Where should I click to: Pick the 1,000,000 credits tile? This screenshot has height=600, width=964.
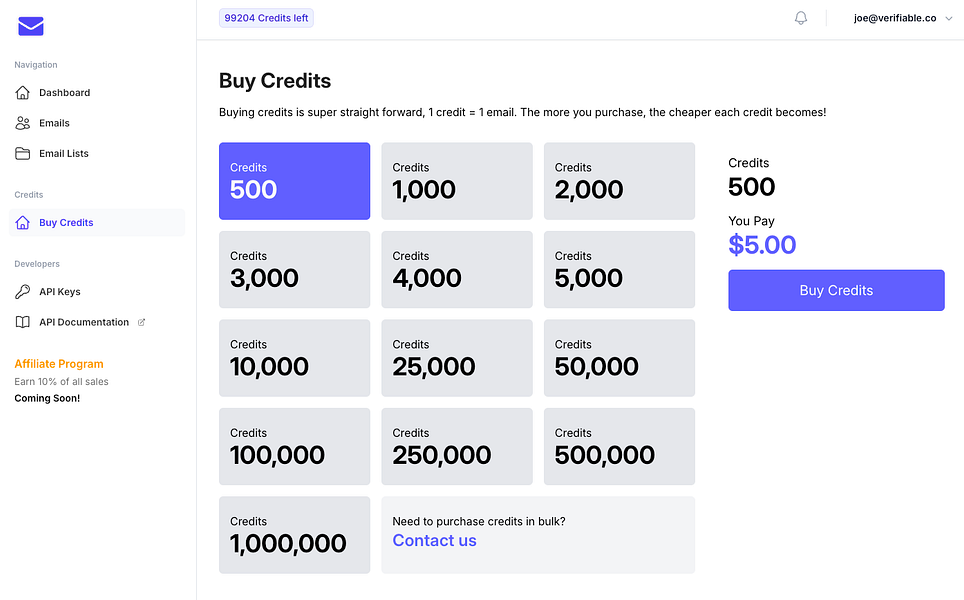tap(294, 535)
